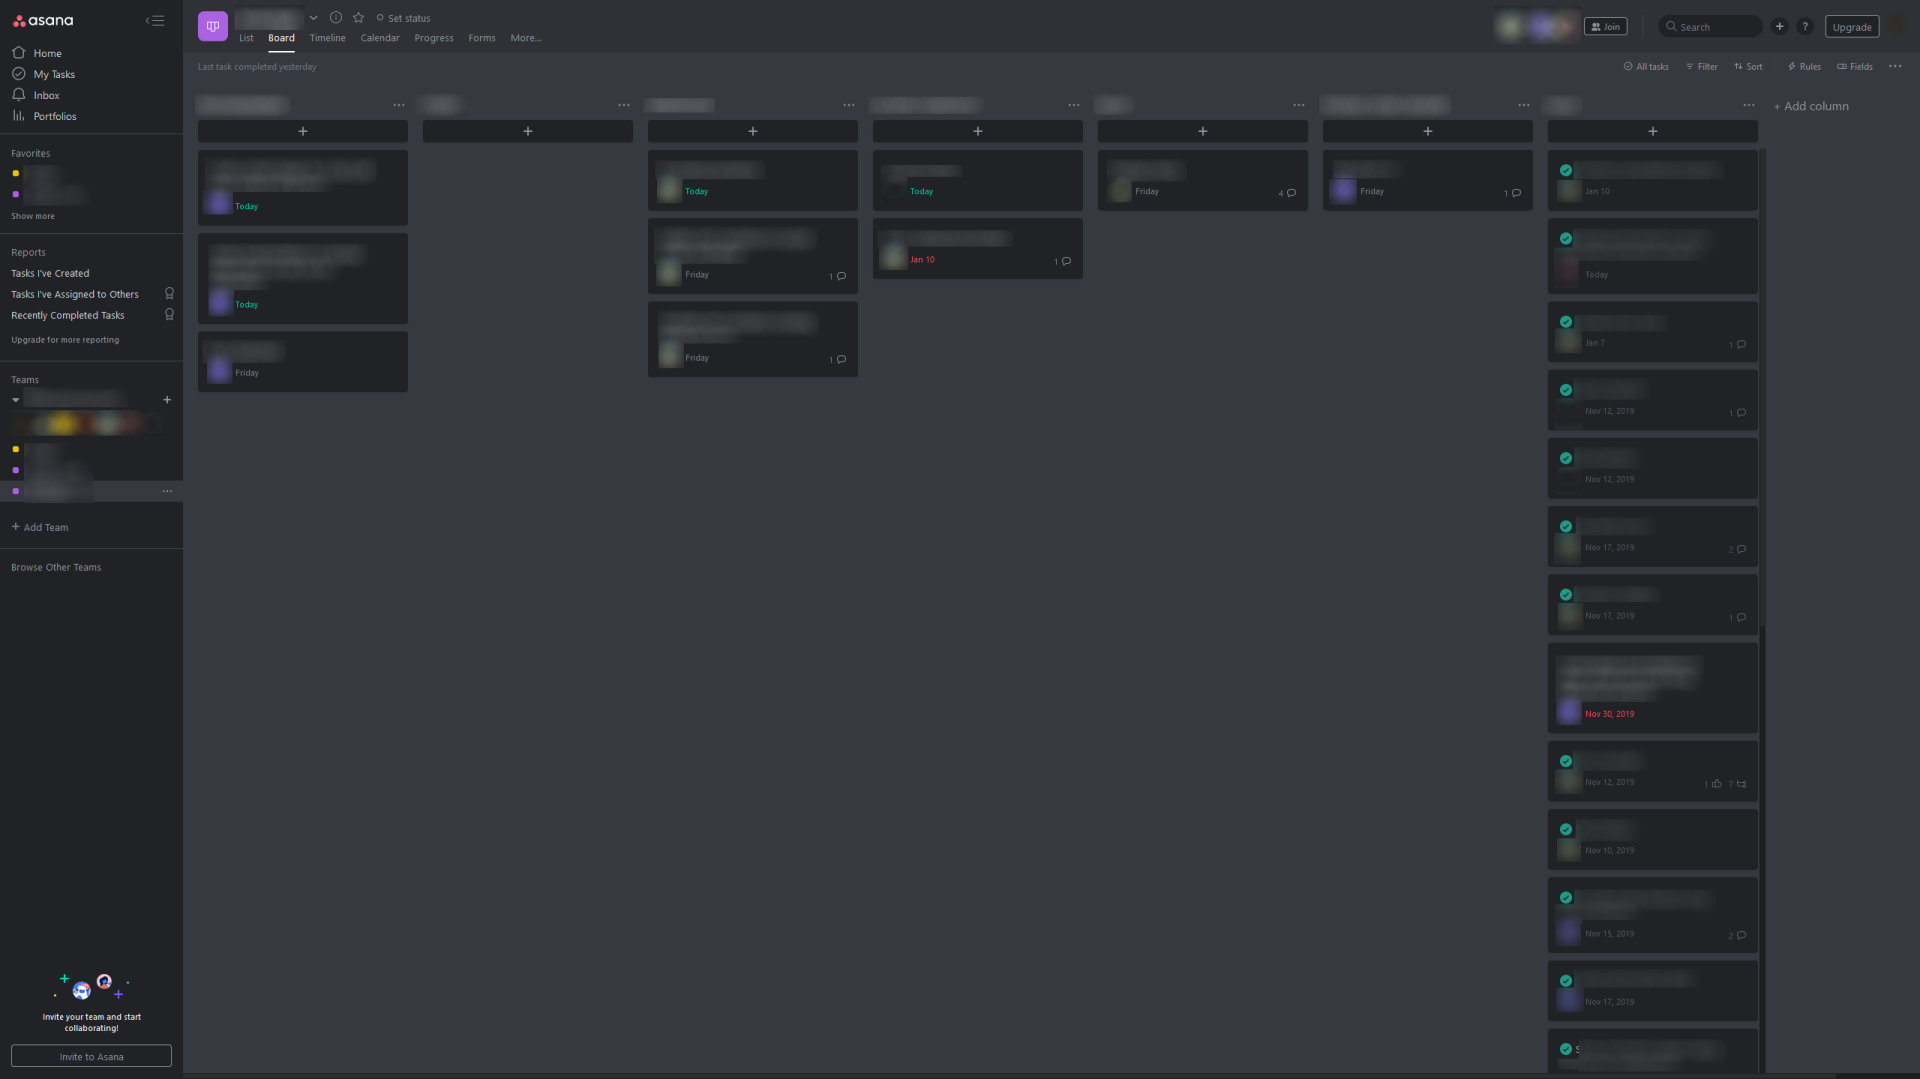Open the help question mark icon
Screen dimensions: 1920x1079
(1806, 27)
